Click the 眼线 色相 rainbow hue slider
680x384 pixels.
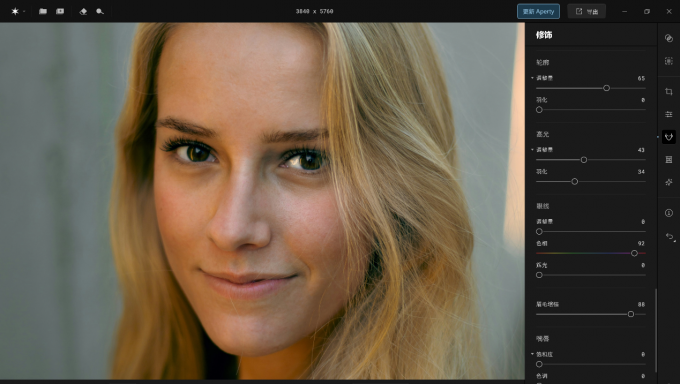point(591,253)
